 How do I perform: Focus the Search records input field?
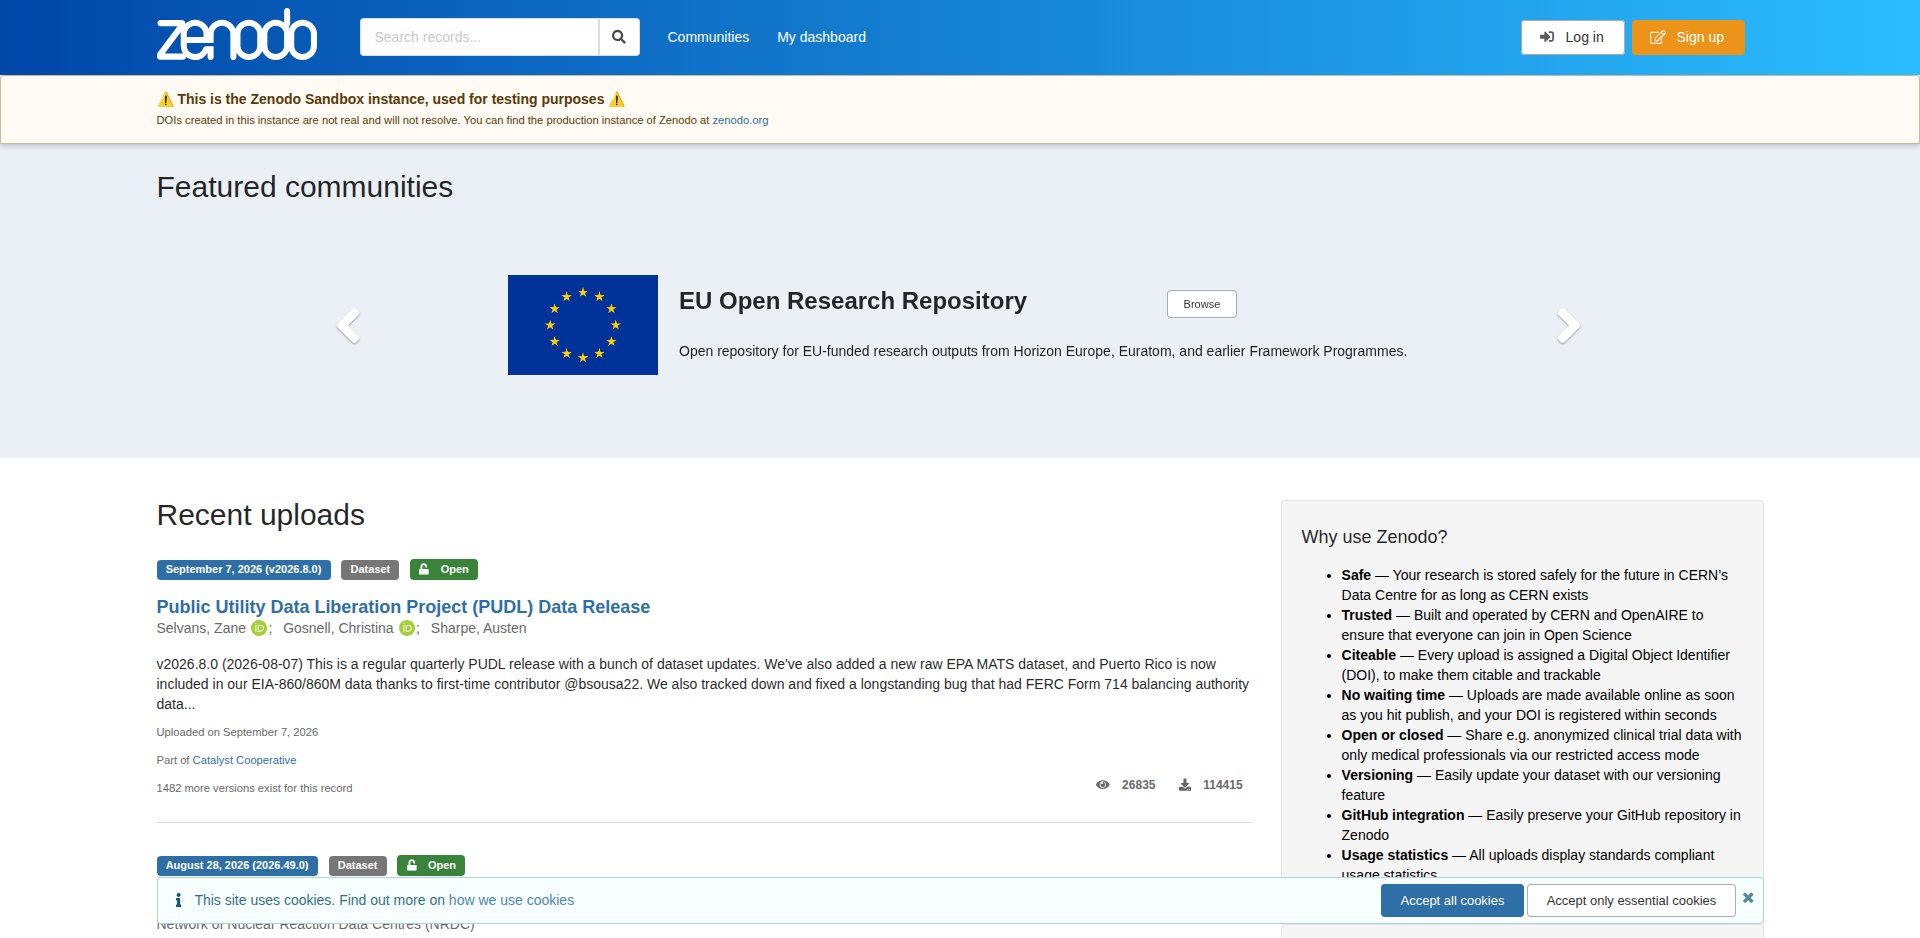click(x=479, y=37)
